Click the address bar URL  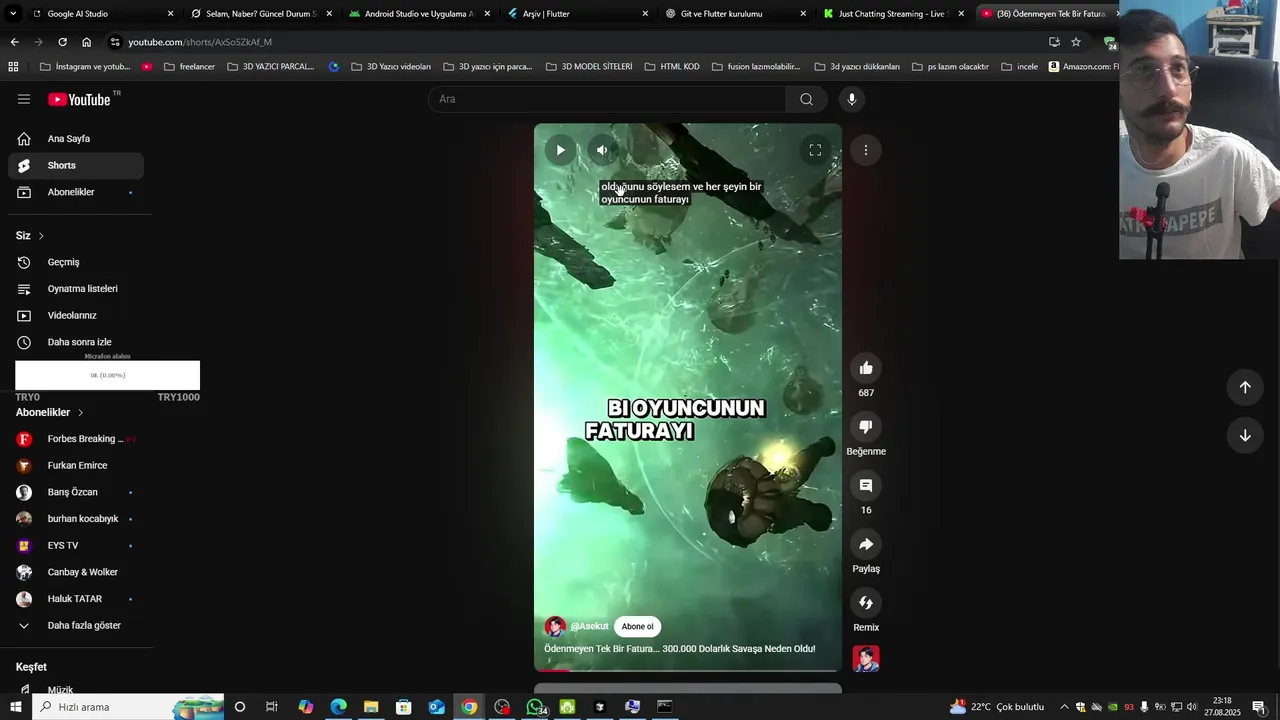click(200, 42)
